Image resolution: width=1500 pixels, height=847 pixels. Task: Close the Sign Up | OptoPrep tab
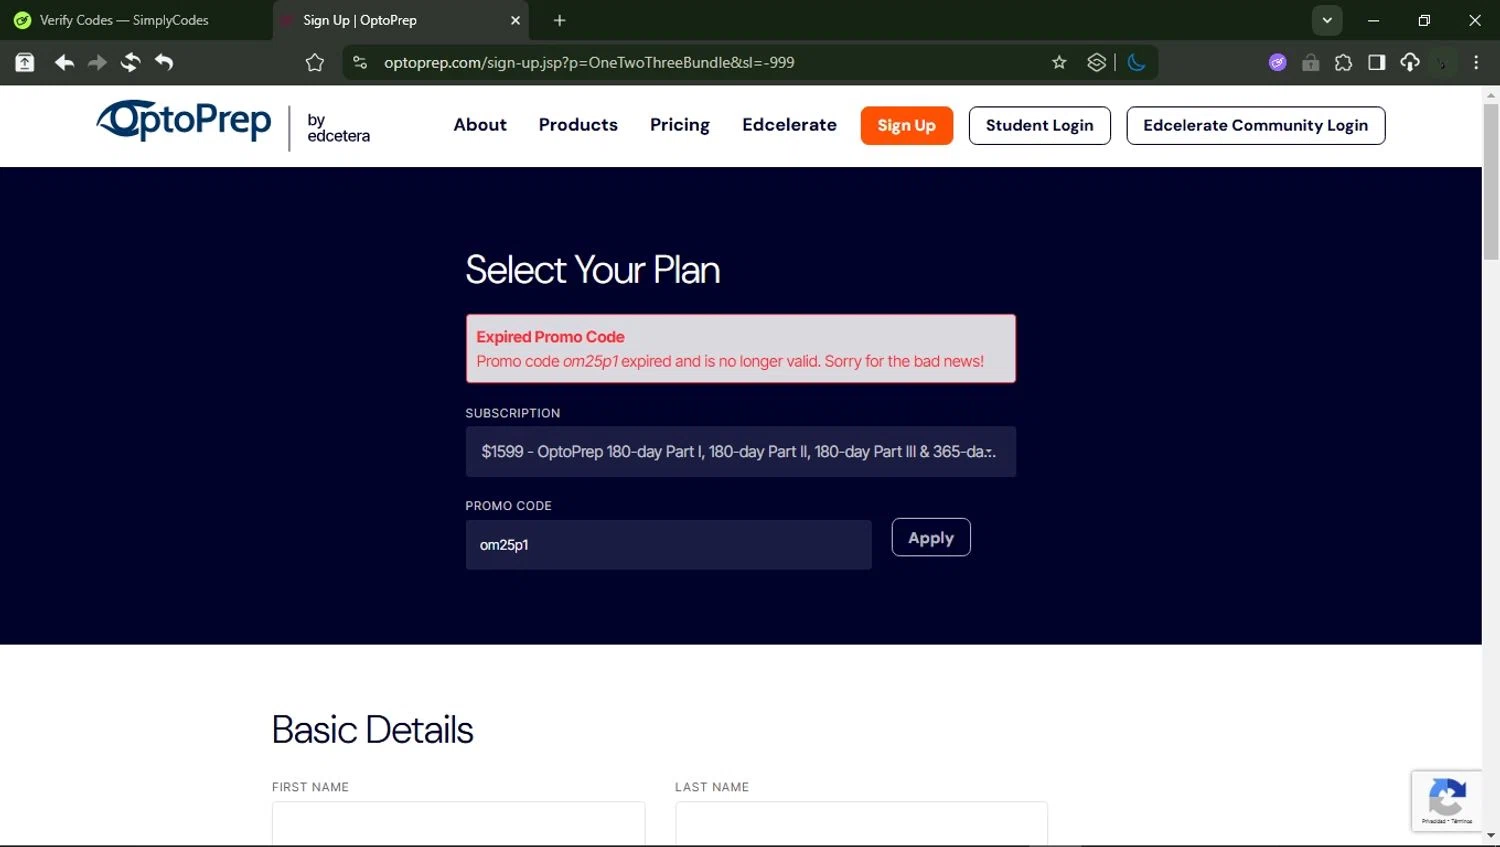(x=515, y=20)
